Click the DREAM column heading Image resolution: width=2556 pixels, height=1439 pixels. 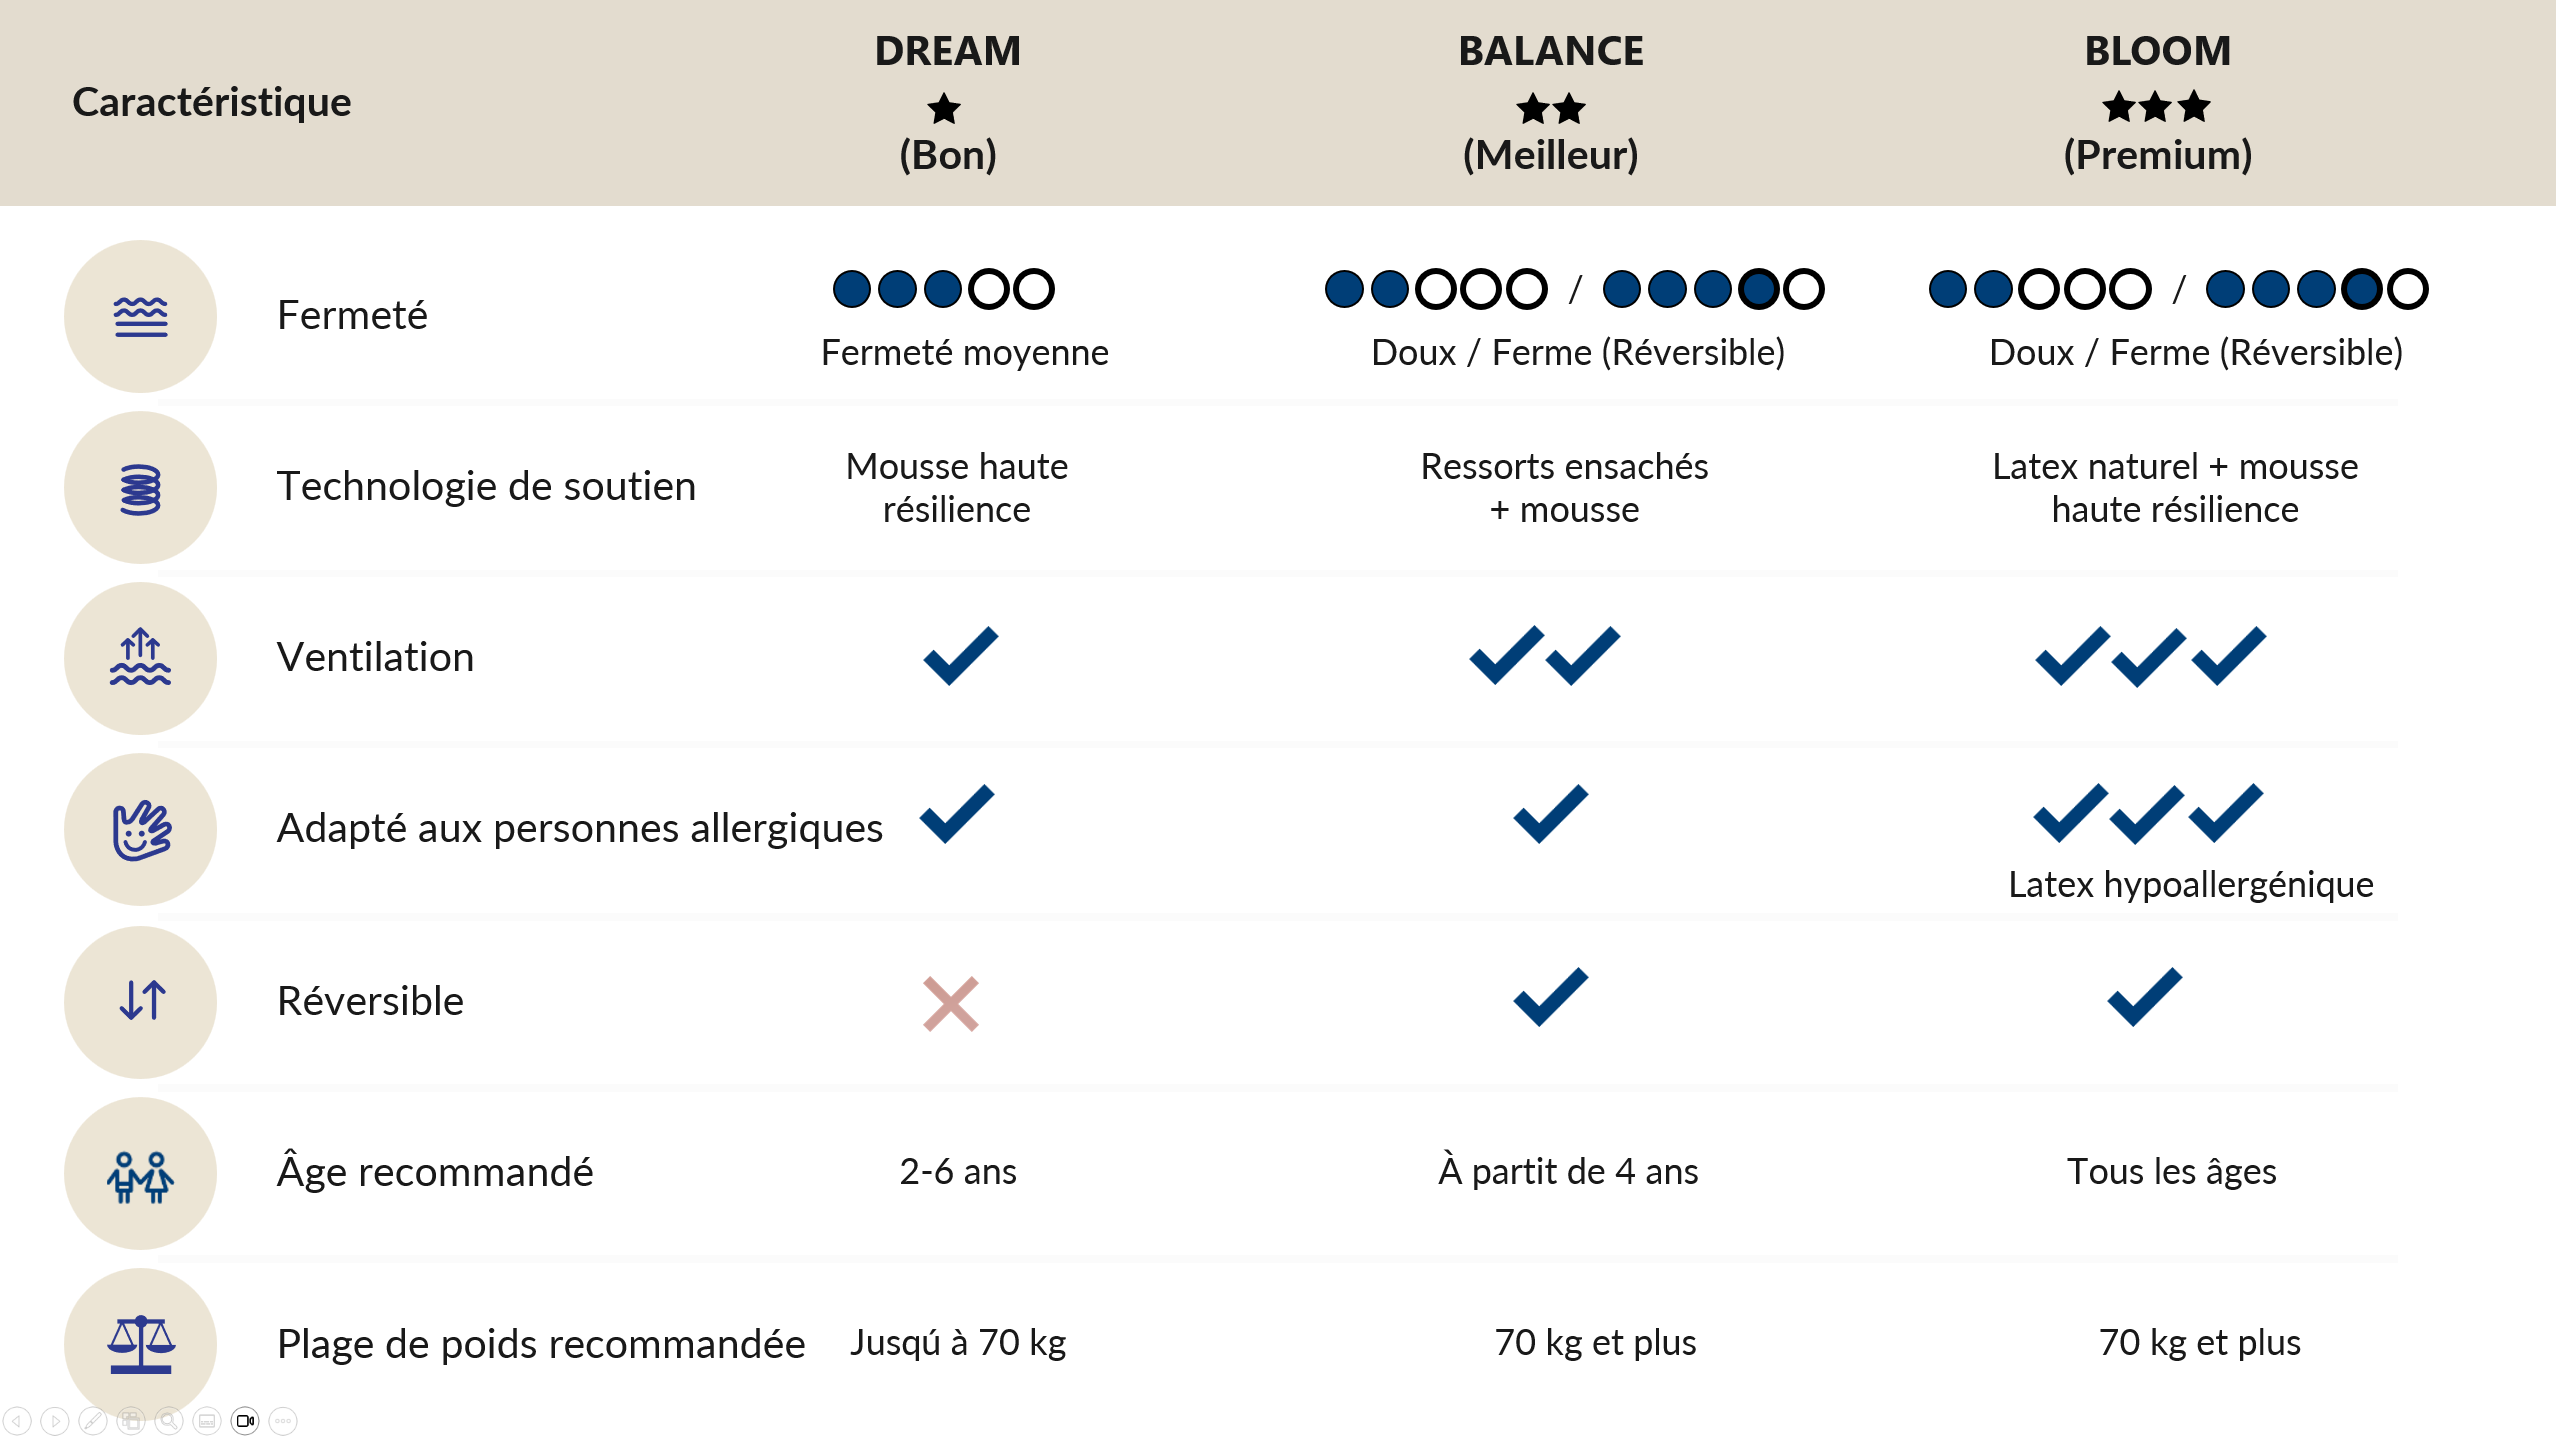tap(948, 51)
